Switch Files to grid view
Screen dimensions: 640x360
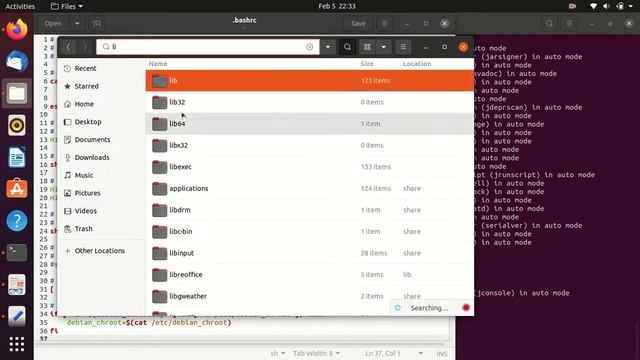pyautogui.click(x=367, y=47)
